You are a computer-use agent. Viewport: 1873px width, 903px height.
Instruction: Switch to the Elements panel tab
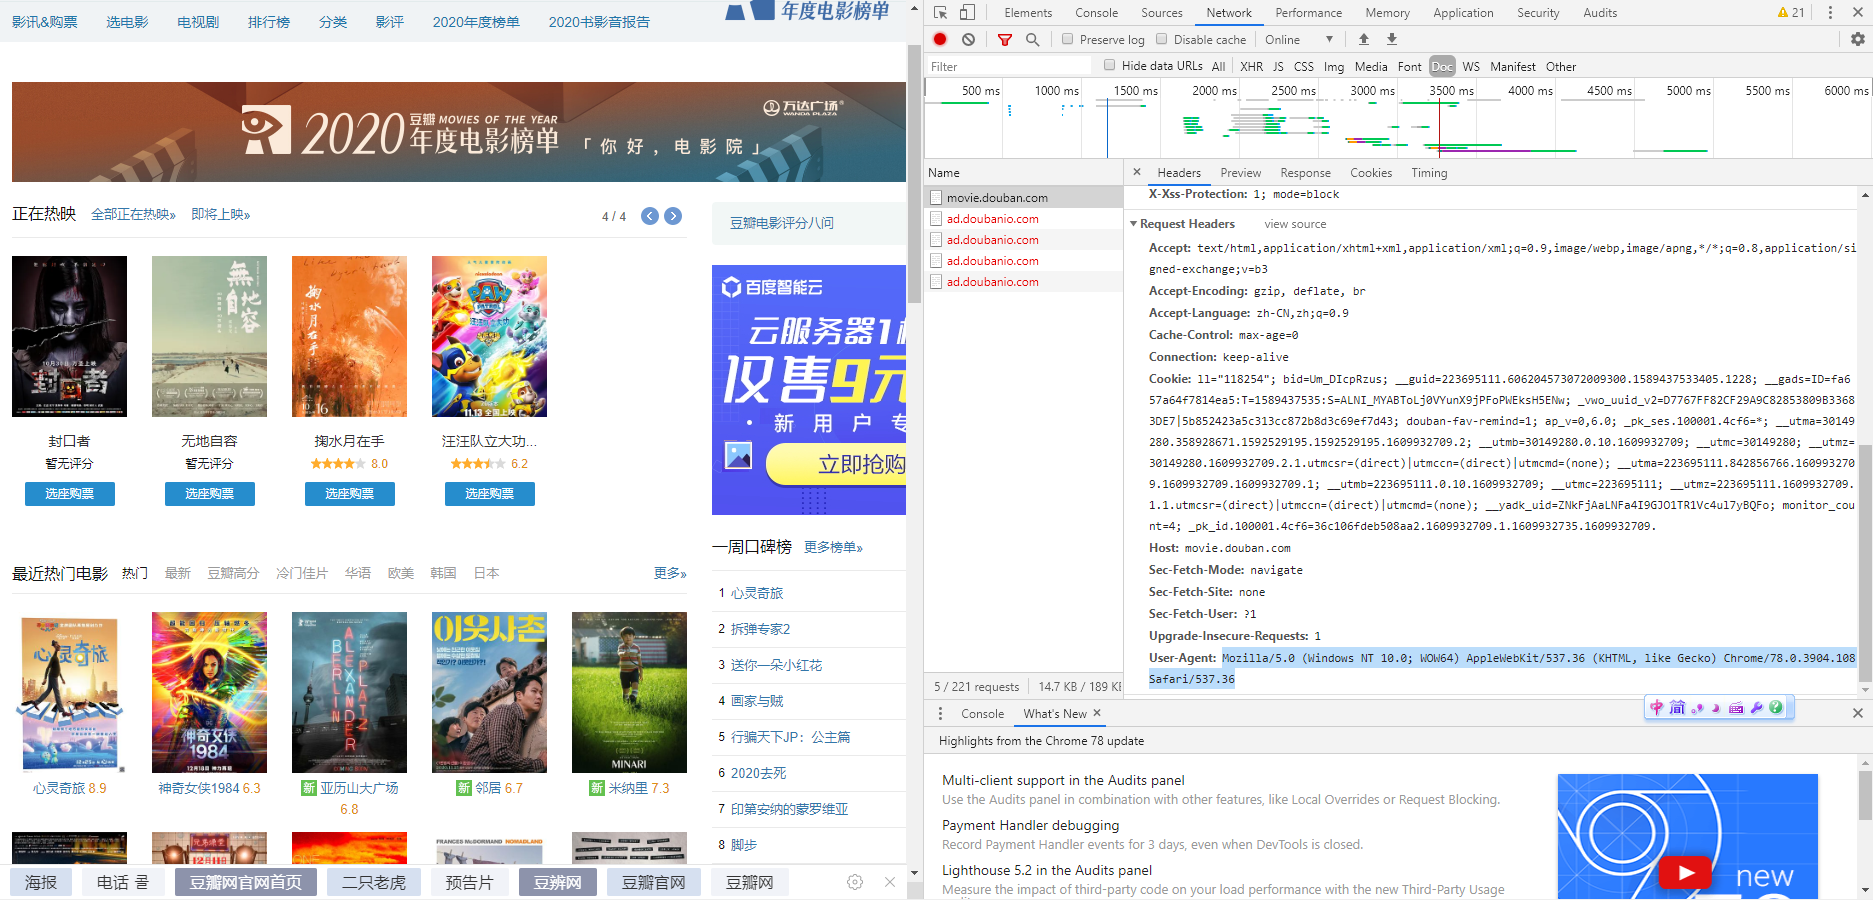1028,13
